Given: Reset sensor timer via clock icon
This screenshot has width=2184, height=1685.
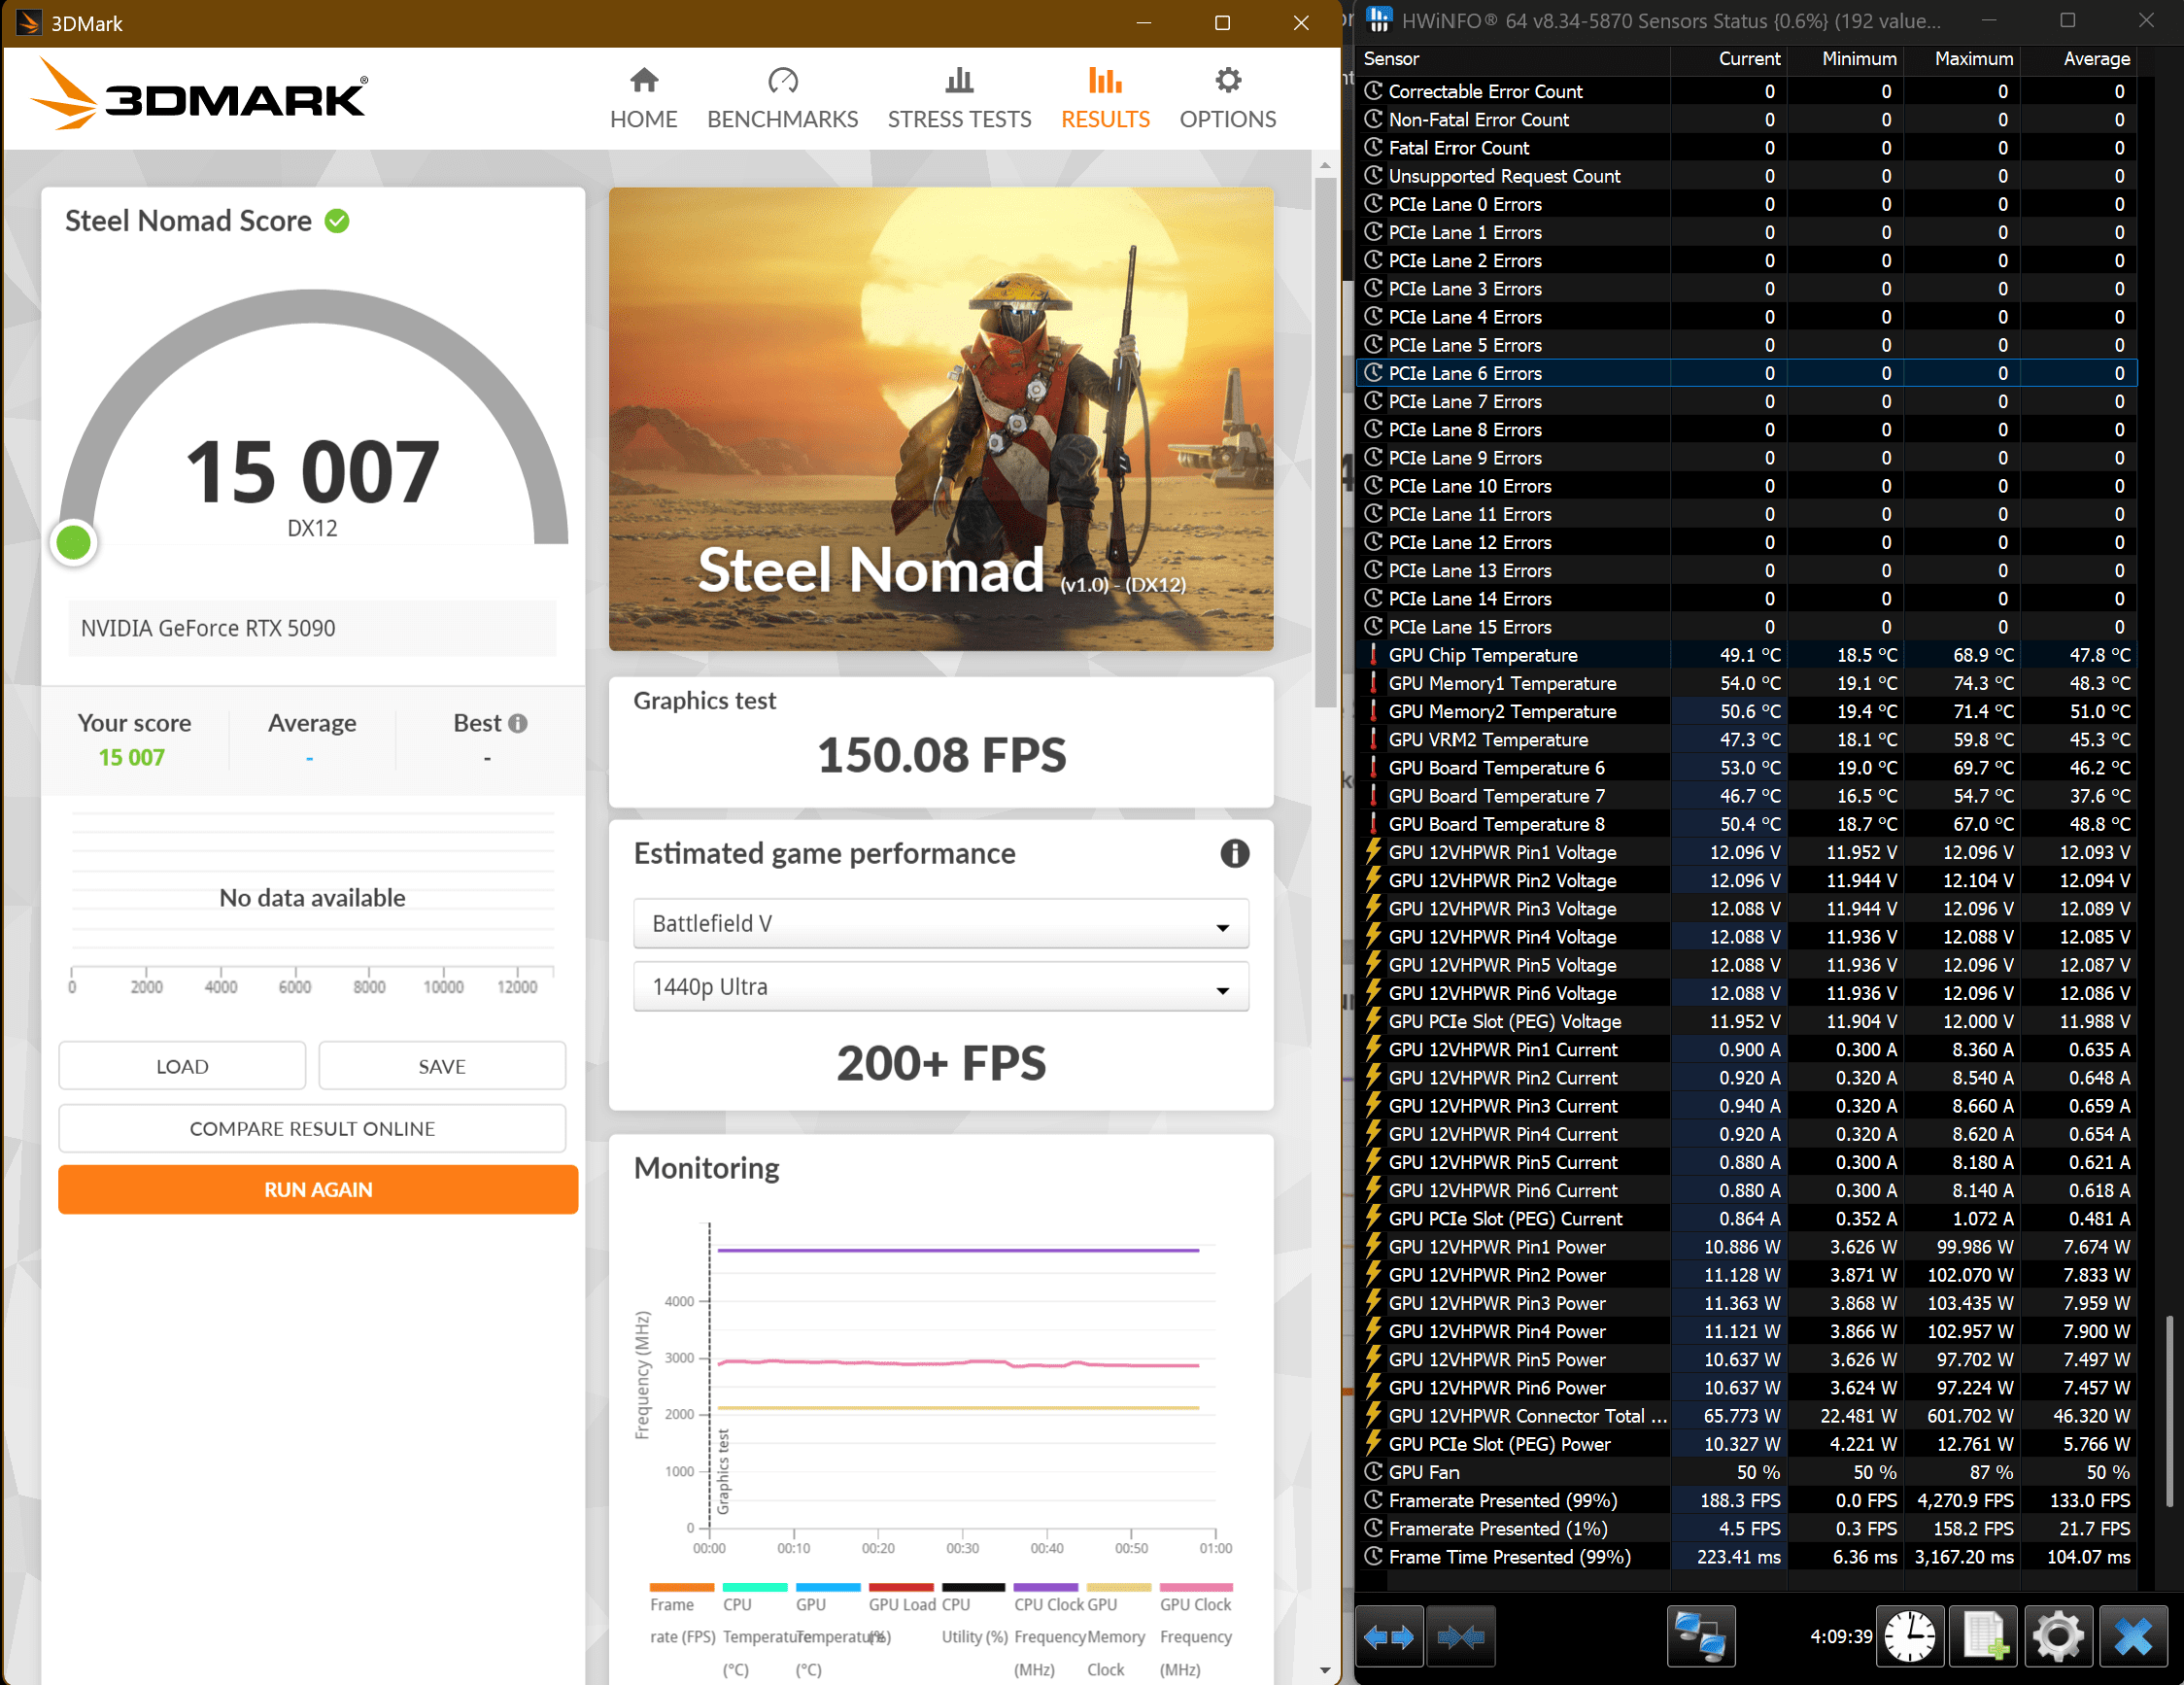Looking at the screenshot, I should [1909, 1637].
